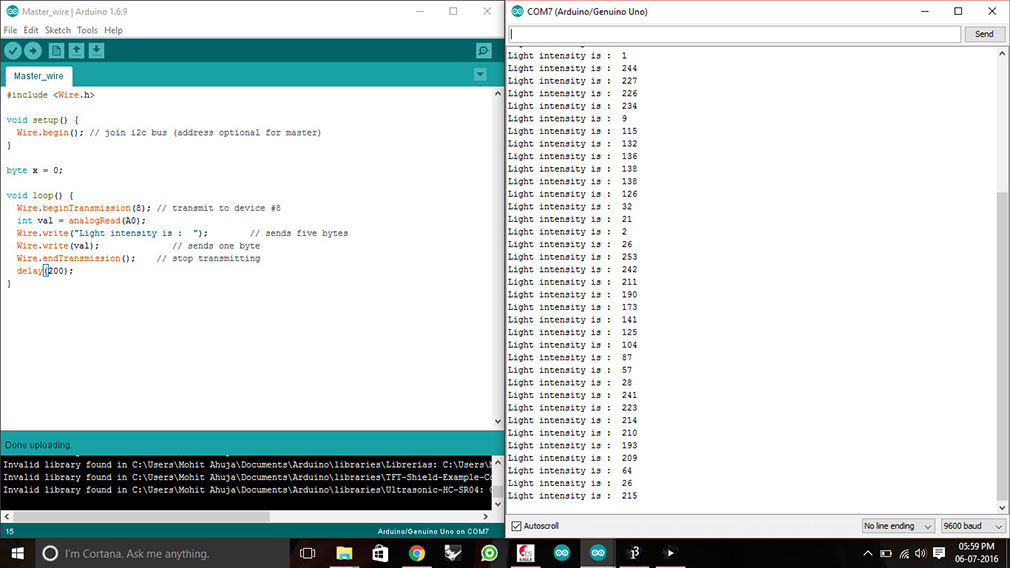
Task: Open the Tools menu
Action: point(87,30)
